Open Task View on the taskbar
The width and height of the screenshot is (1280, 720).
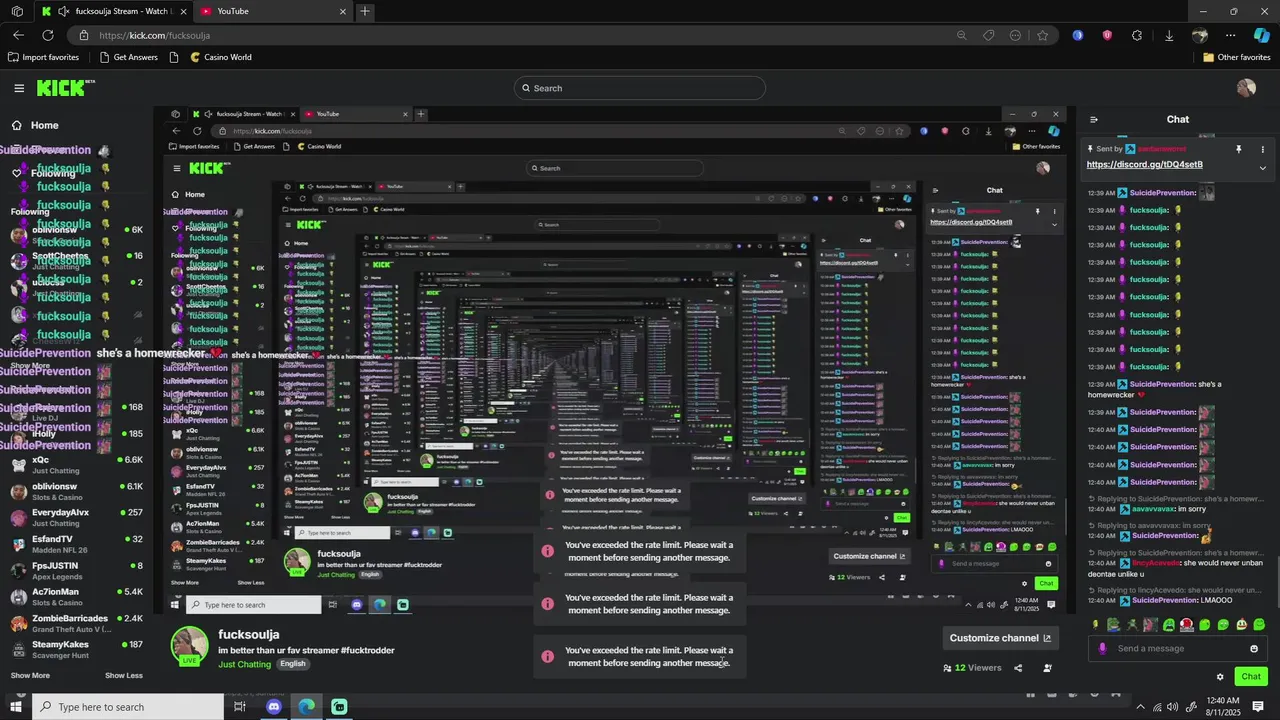coord(240,707)
